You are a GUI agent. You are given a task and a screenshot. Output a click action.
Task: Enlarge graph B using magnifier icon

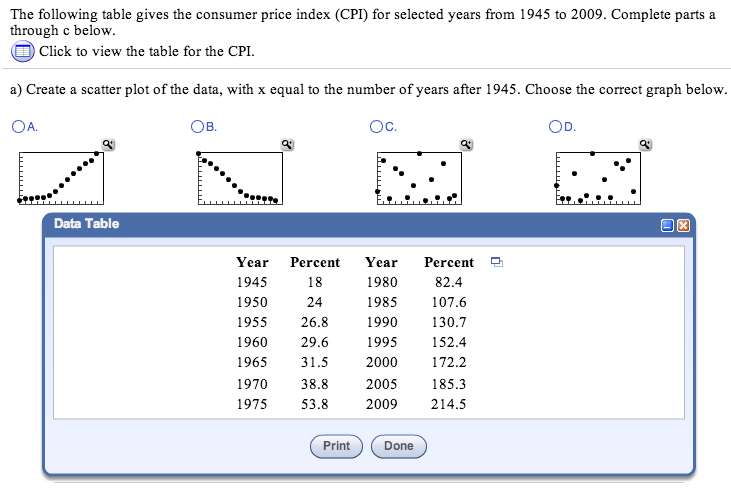click(x=288, y=144)
